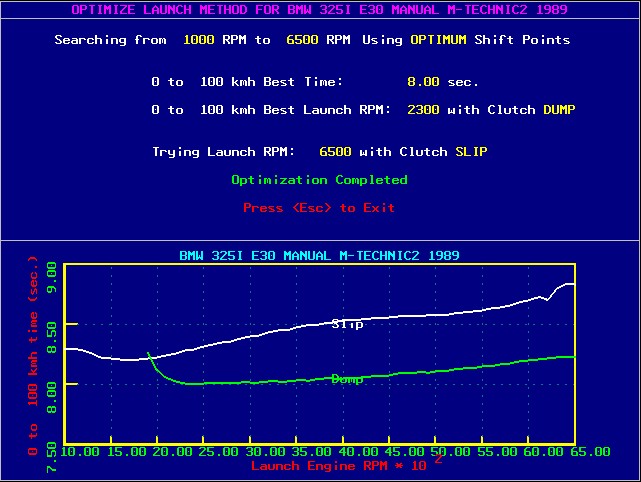The width and height of the screenshot is (641, 482).
Task: Click the Slip curve label on graph
Action: [347, 324]
